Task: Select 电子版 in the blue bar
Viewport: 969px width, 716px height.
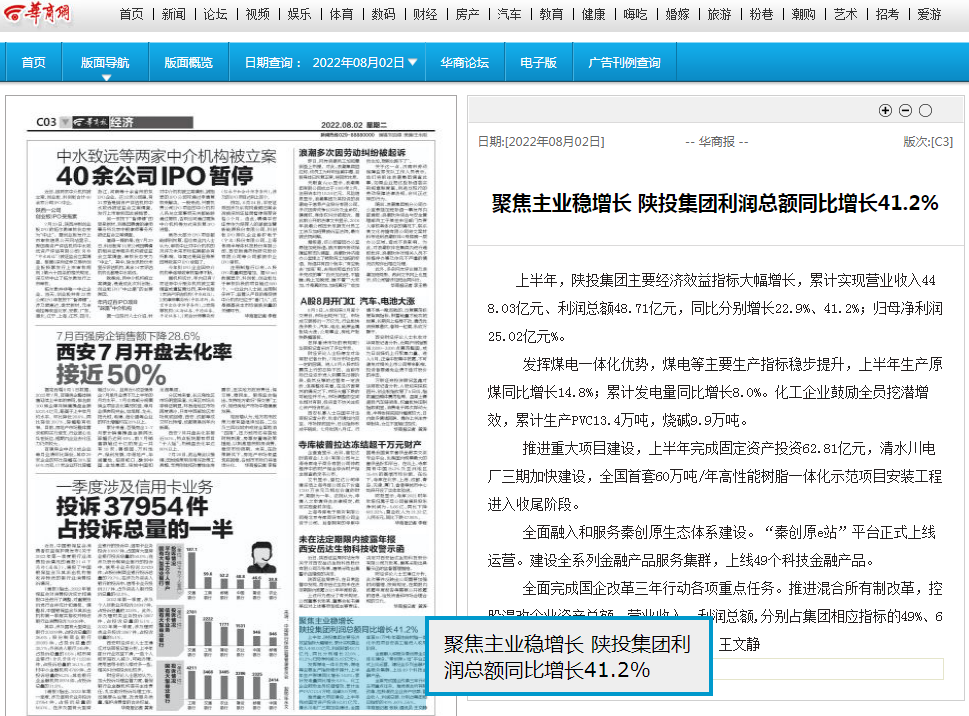Action: coord(537,62)
